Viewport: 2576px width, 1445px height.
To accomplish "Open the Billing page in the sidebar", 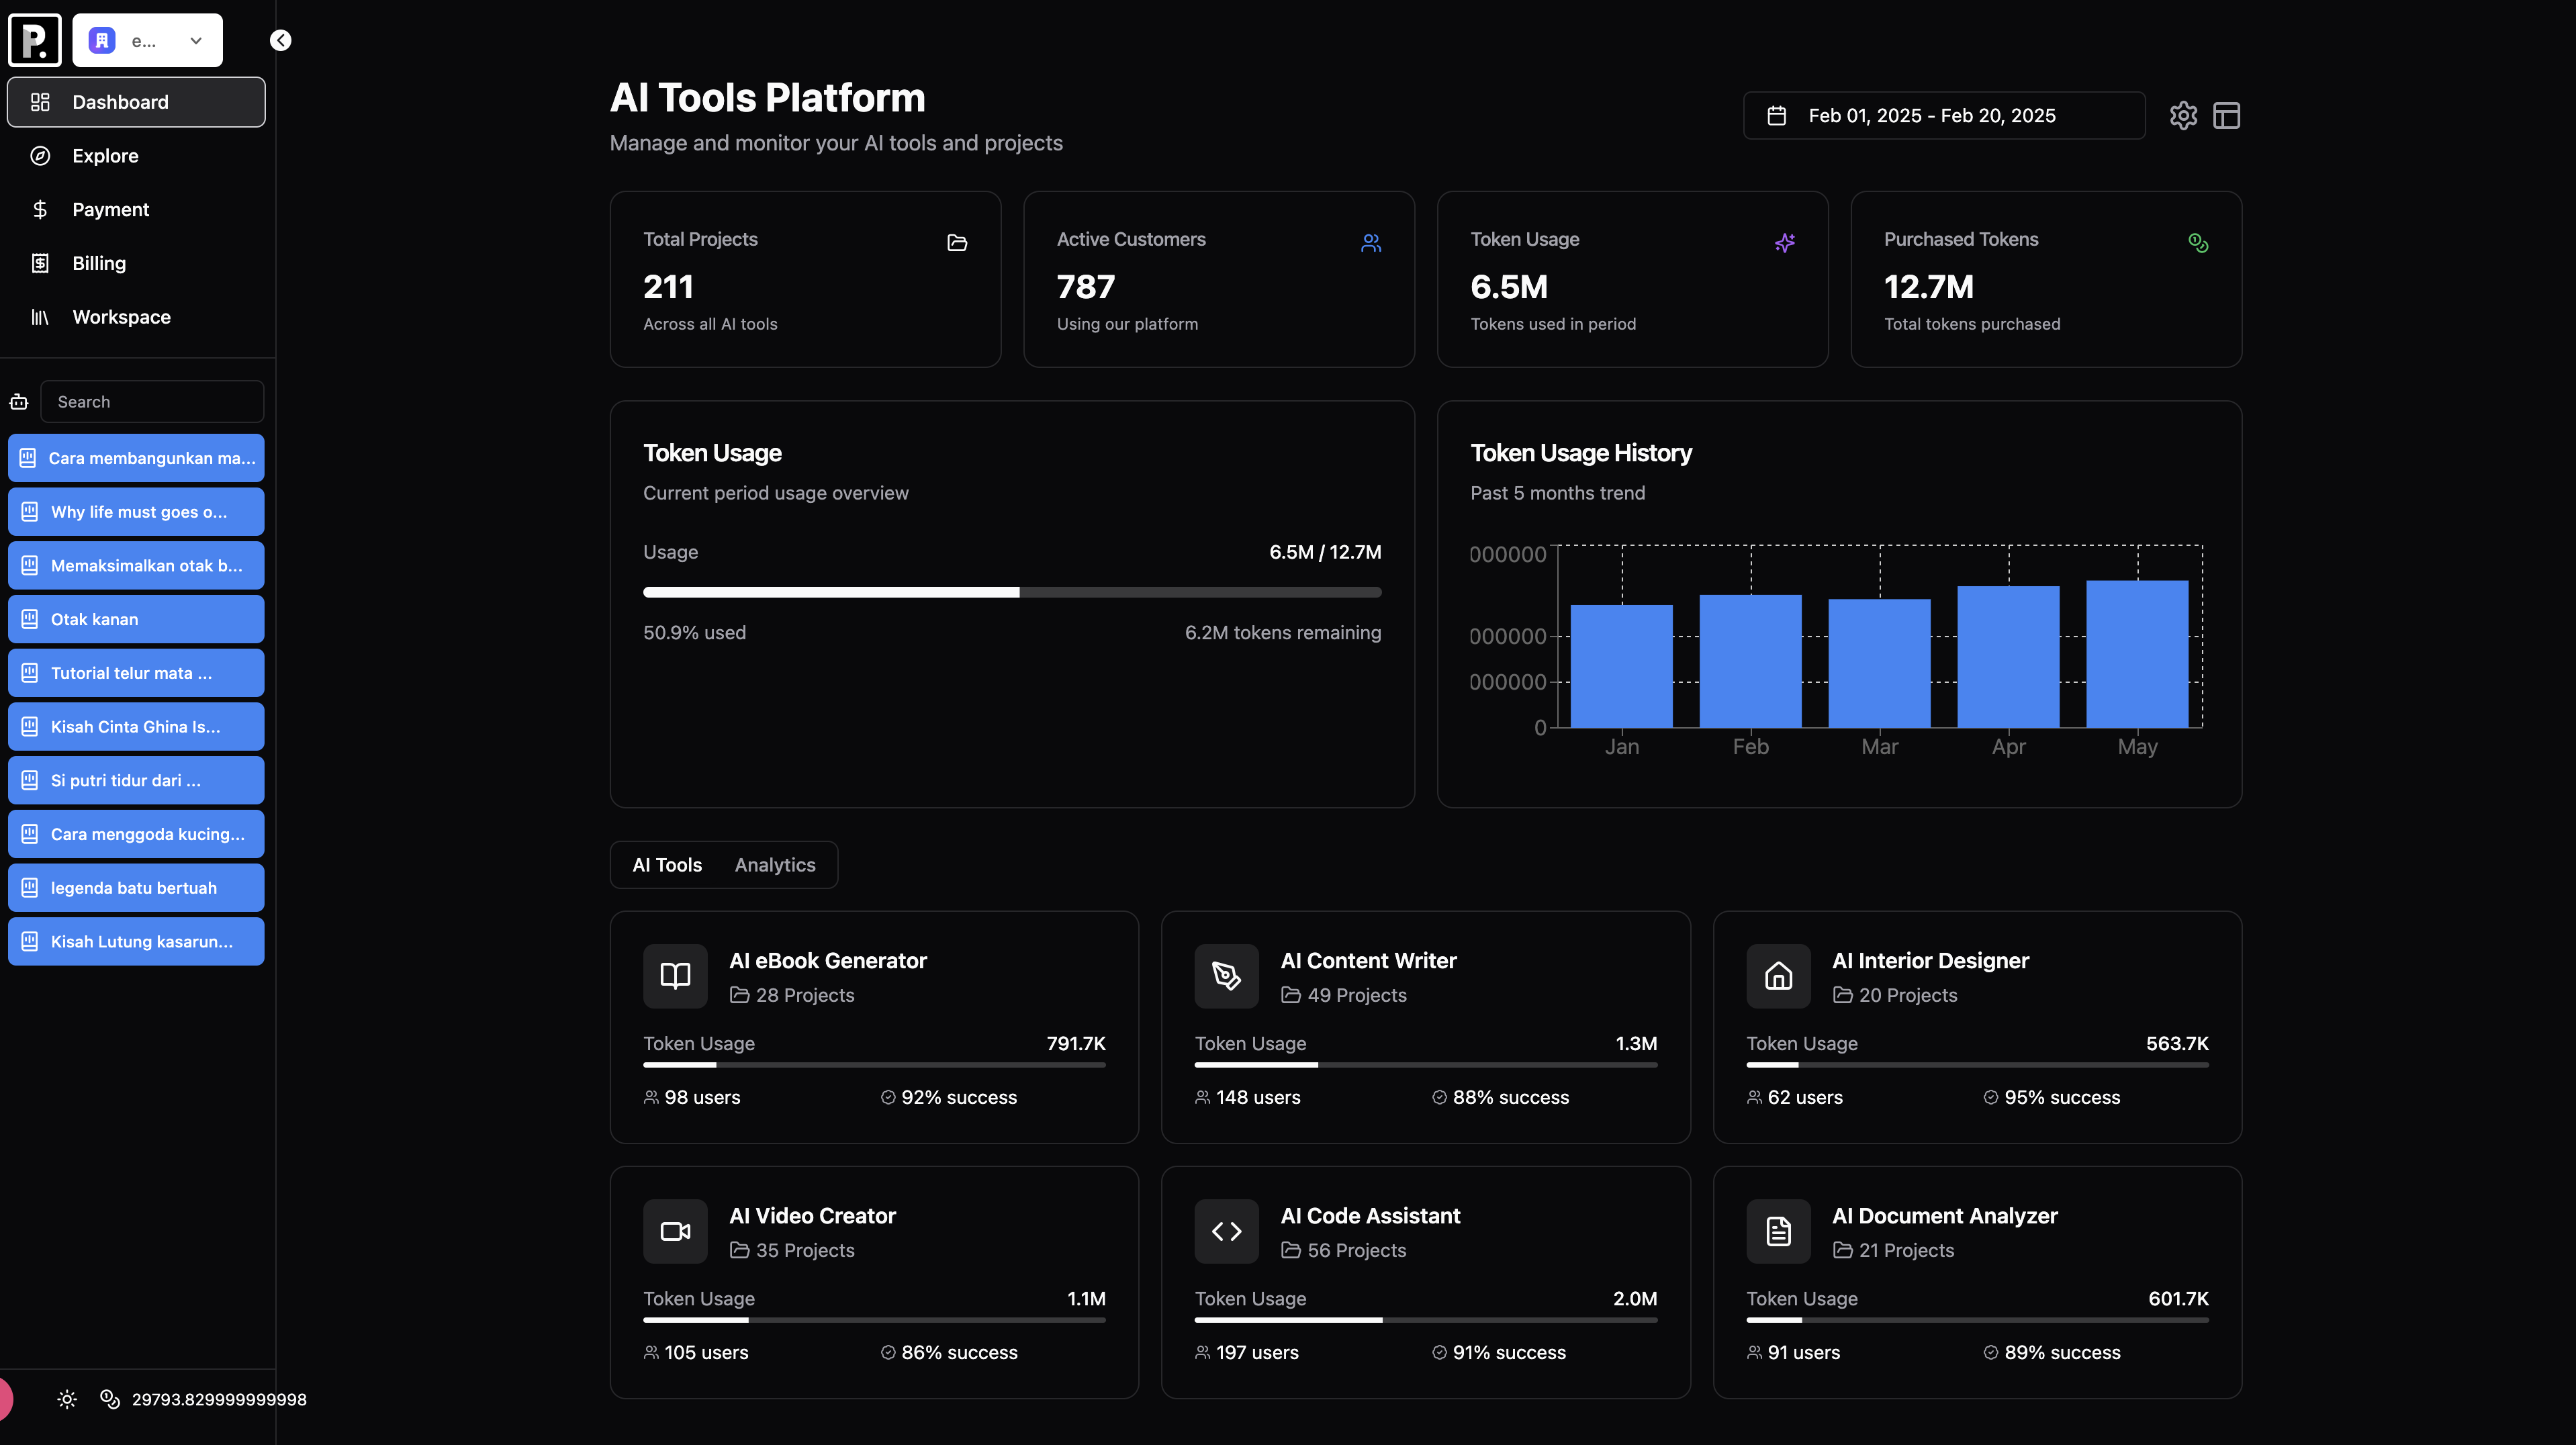I will click(x=99, y=263).
